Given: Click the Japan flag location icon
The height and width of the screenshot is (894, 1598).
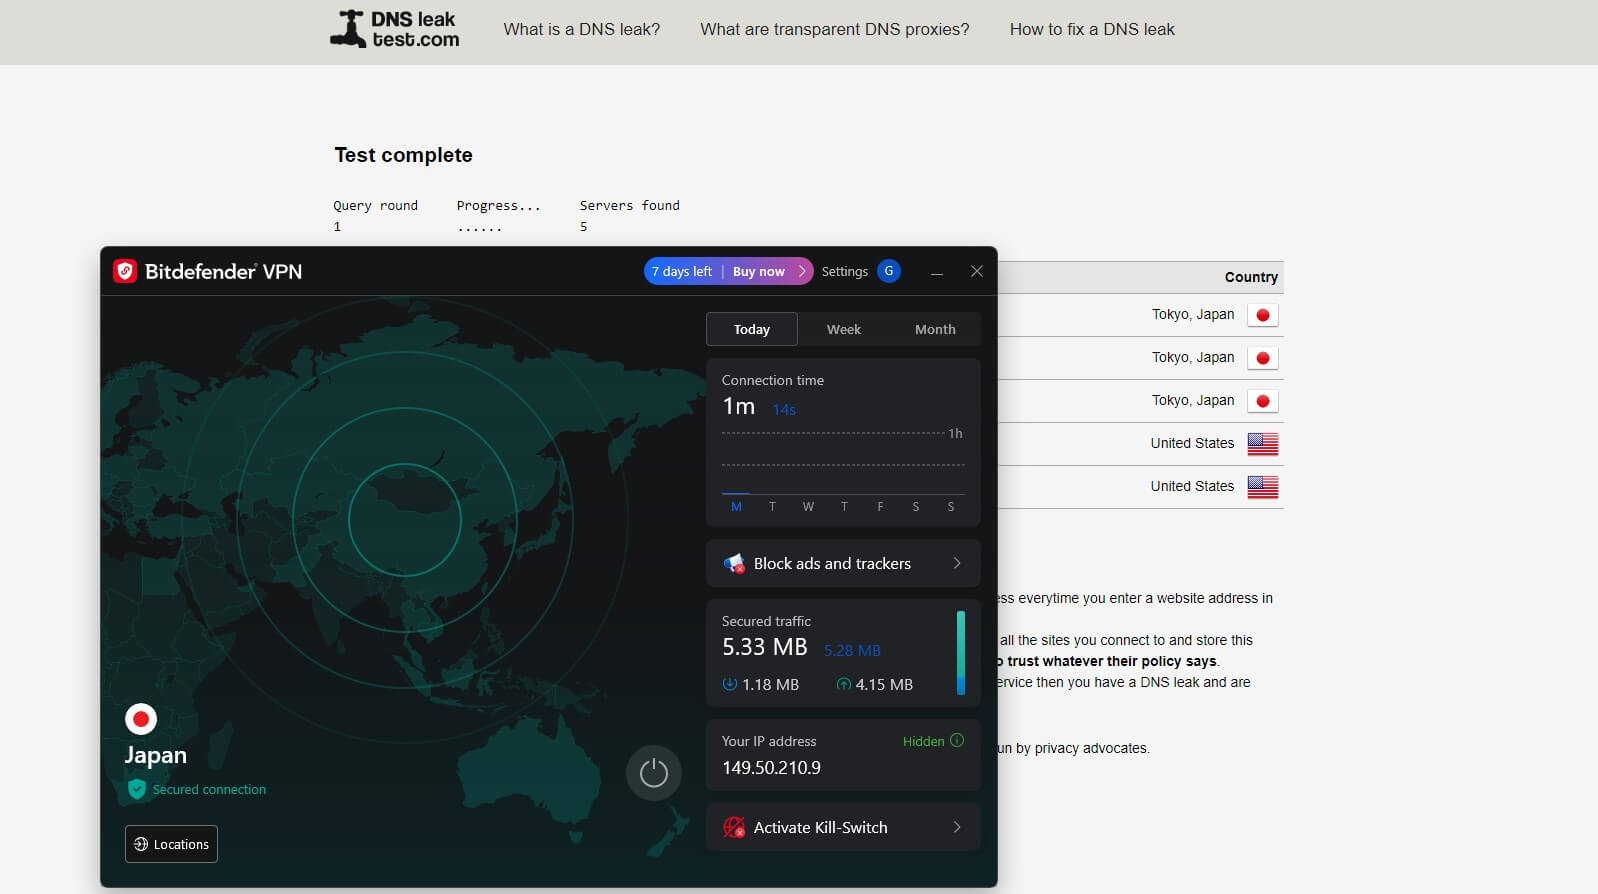Looking at the screenshot, I should [141, 719].
